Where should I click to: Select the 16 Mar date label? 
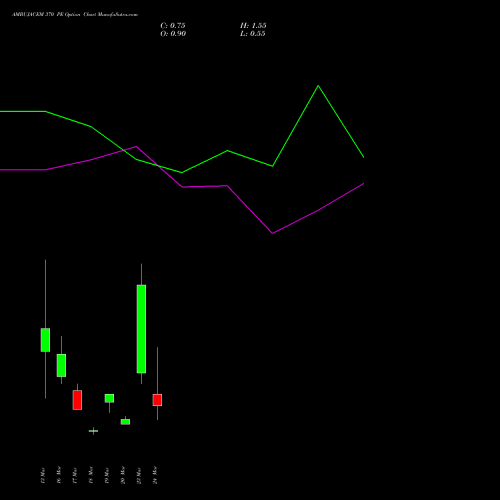click(59, 475)
